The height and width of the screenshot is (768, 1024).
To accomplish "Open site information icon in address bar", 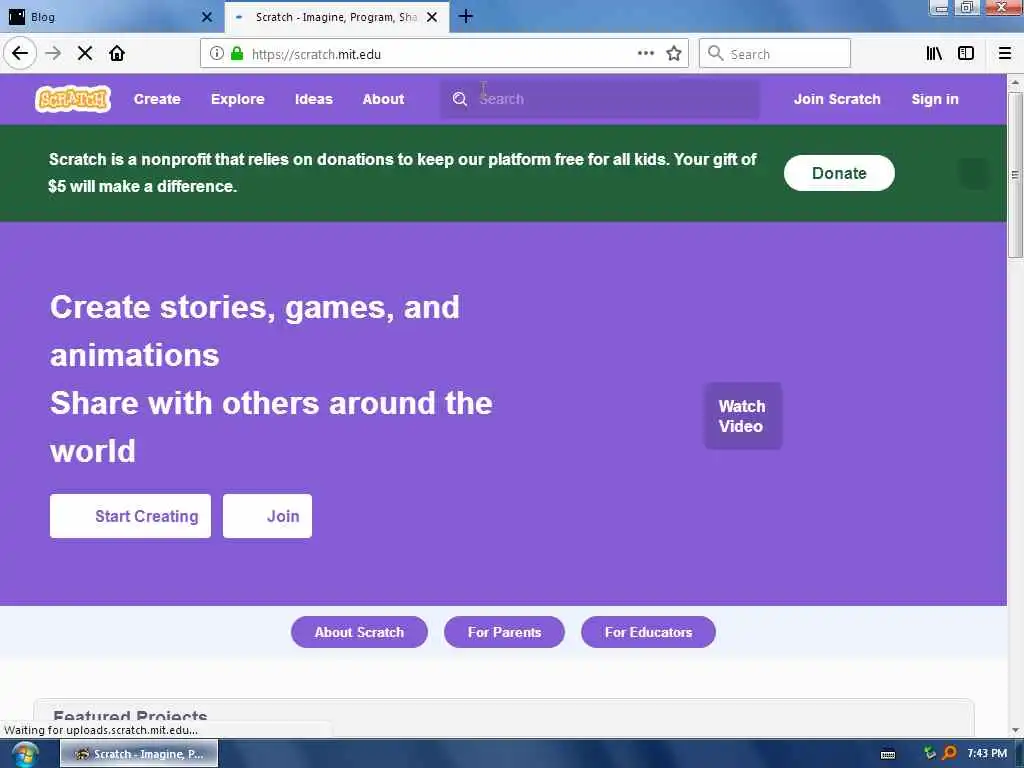I will point(216,54).
